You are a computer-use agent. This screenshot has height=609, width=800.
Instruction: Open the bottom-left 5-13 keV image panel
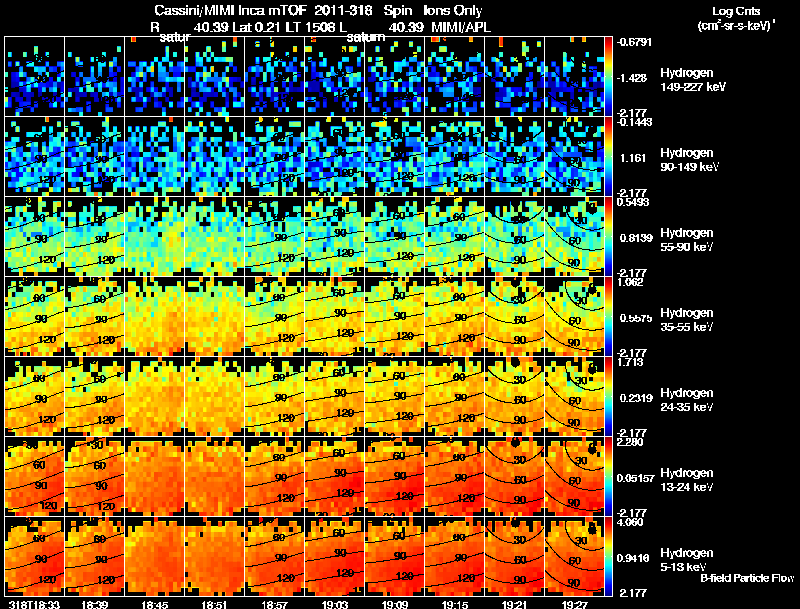click(35, 555)
